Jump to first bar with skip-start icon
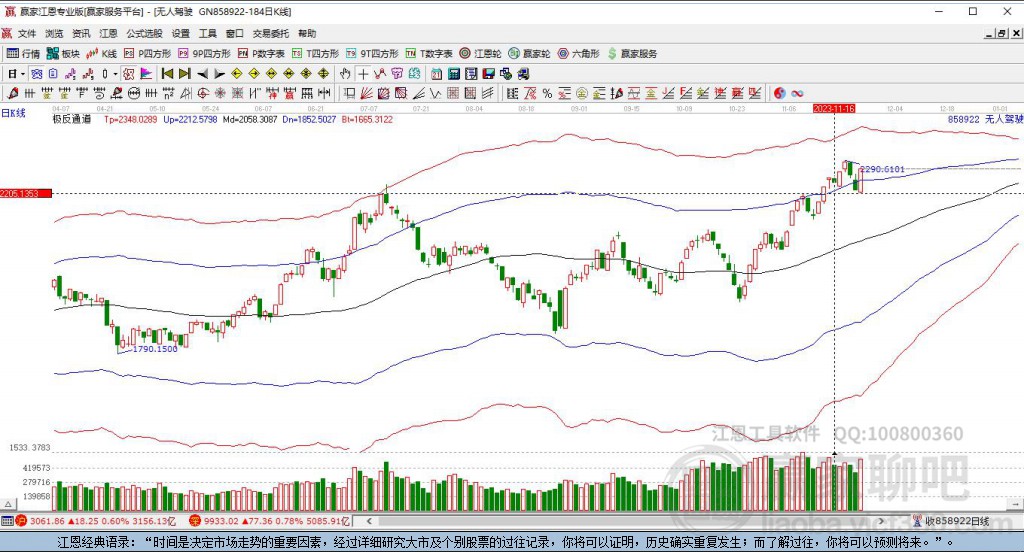The width and height of the screenshot is (1024, 552). pyautogui.click(x=167, y=74)
